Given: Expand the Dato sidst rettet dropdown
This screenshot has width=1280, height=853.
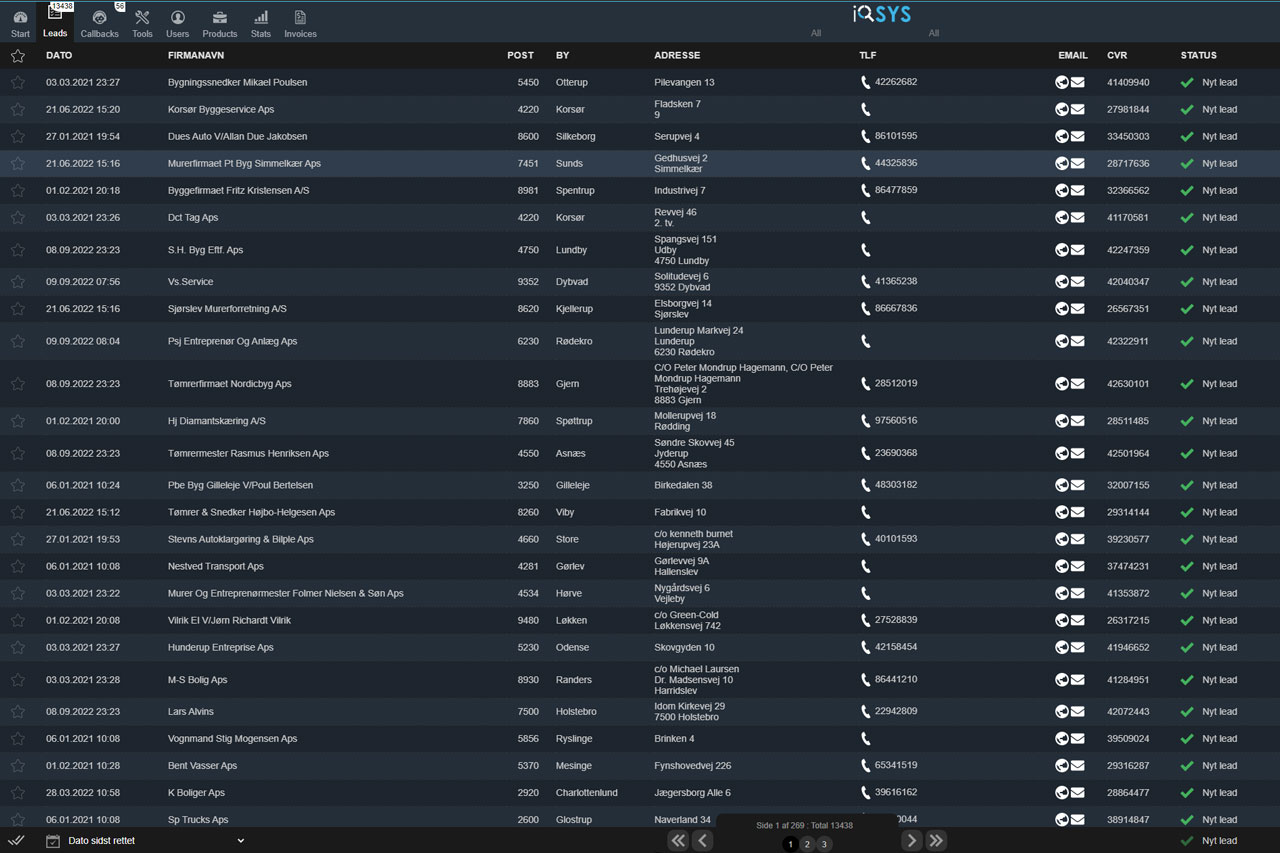Looking at the screenshot, I should 240,841.
